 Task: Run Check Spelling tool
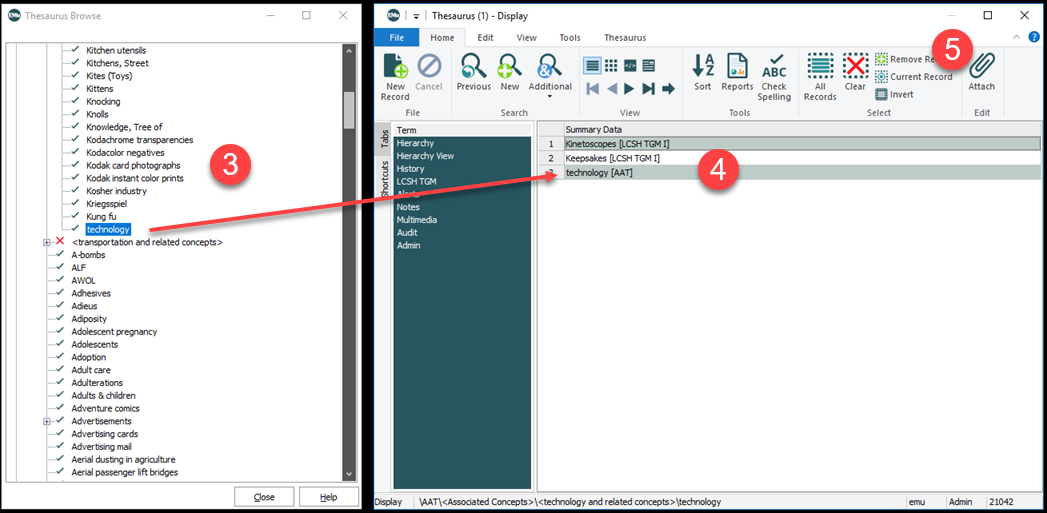(x=774, y=68)
